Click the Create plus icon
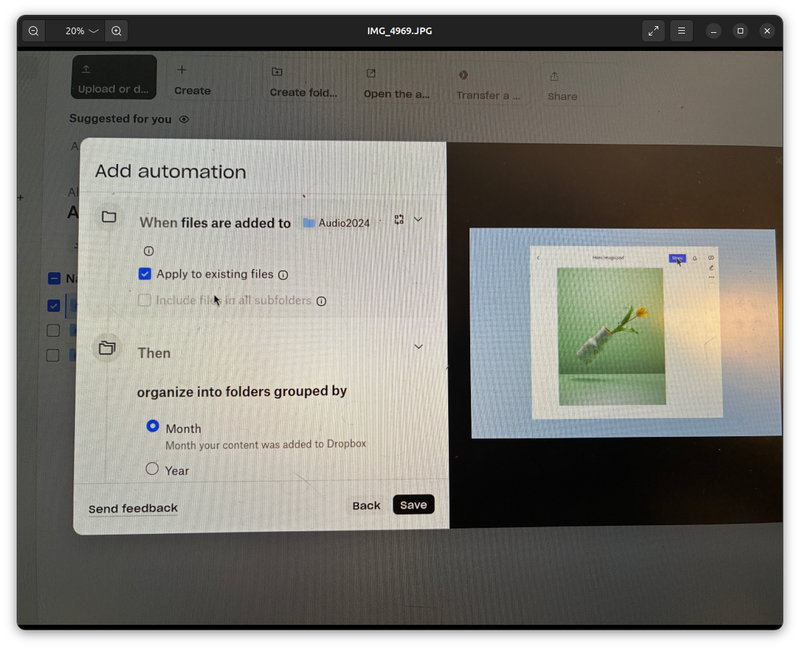 click(x=181, y=70)
